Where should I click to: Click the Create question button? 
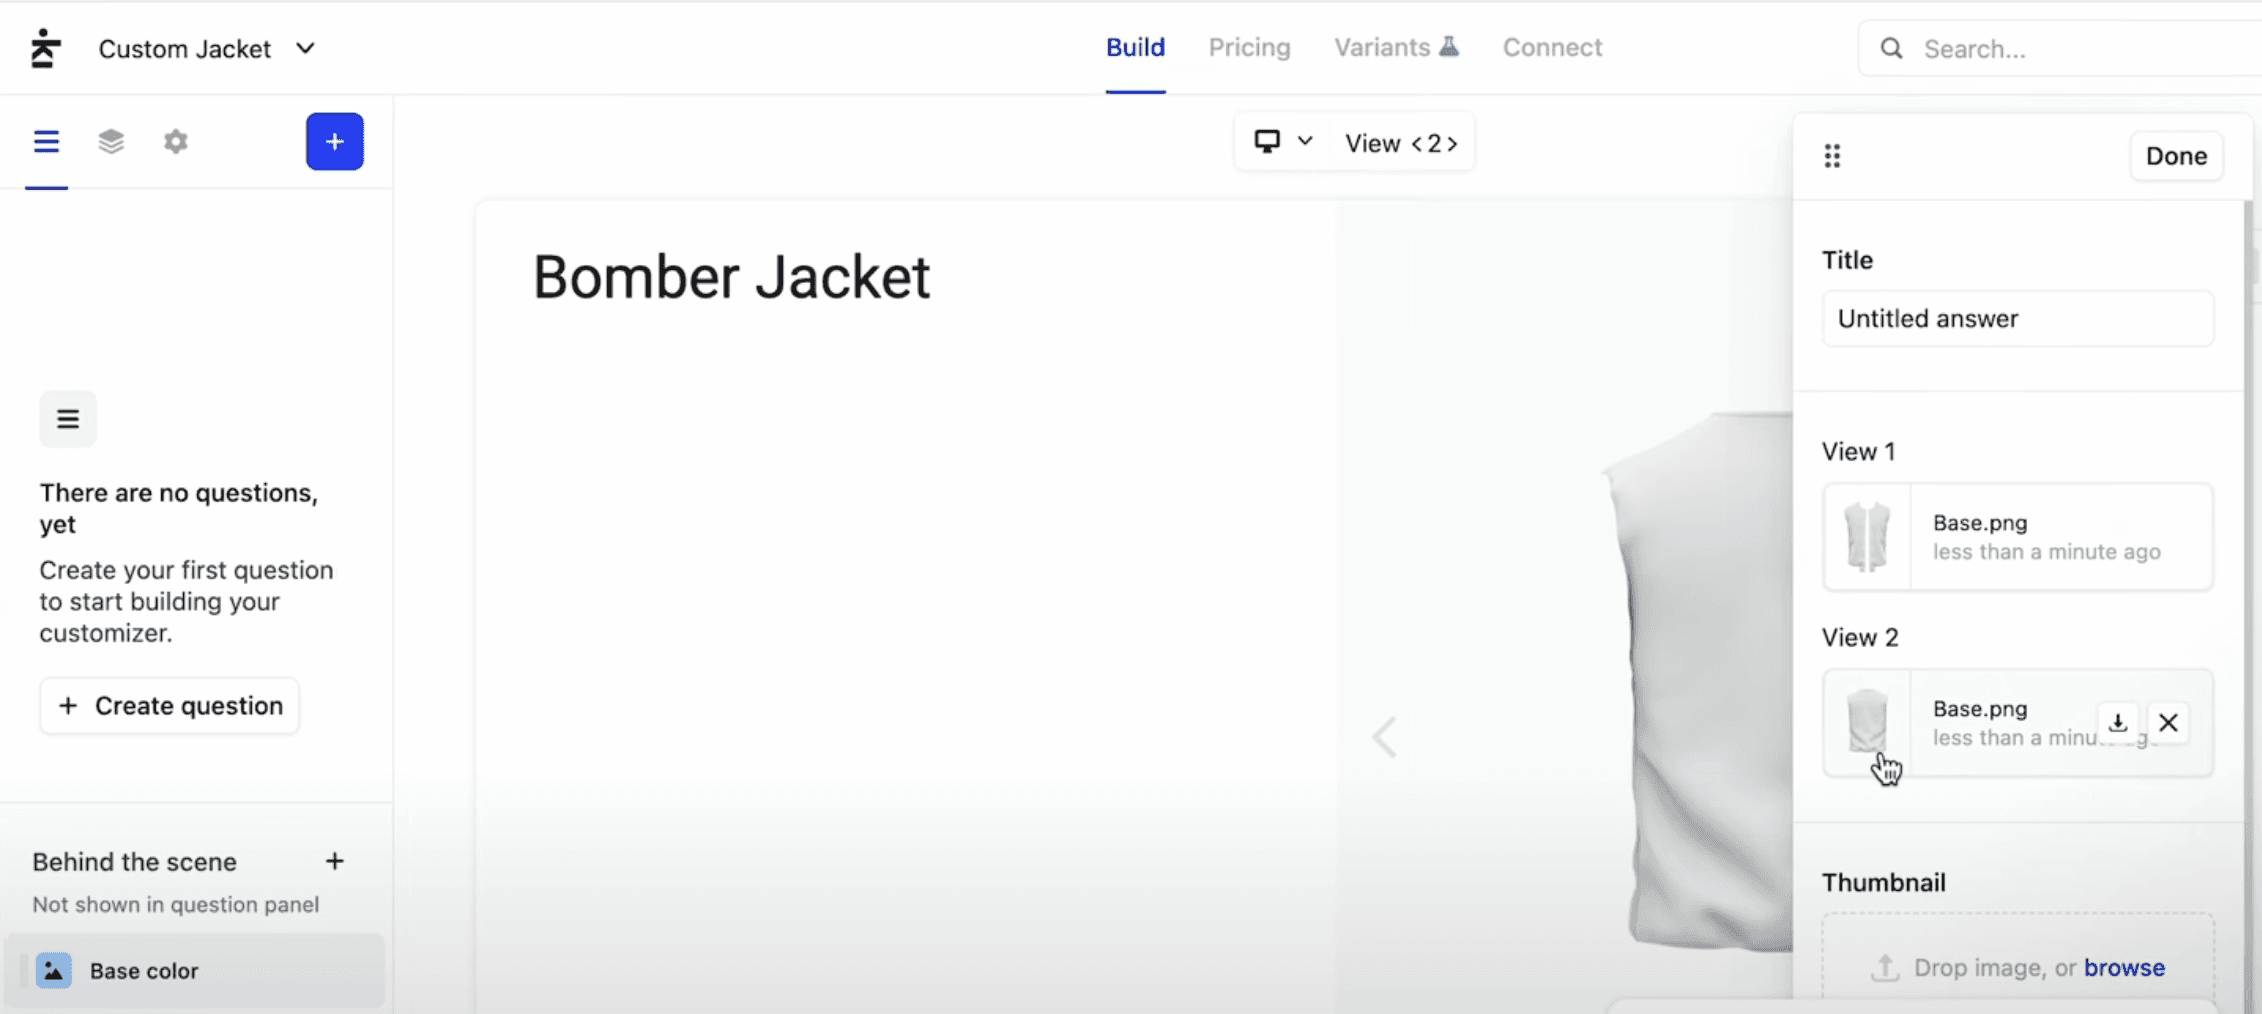pos(169,706)
